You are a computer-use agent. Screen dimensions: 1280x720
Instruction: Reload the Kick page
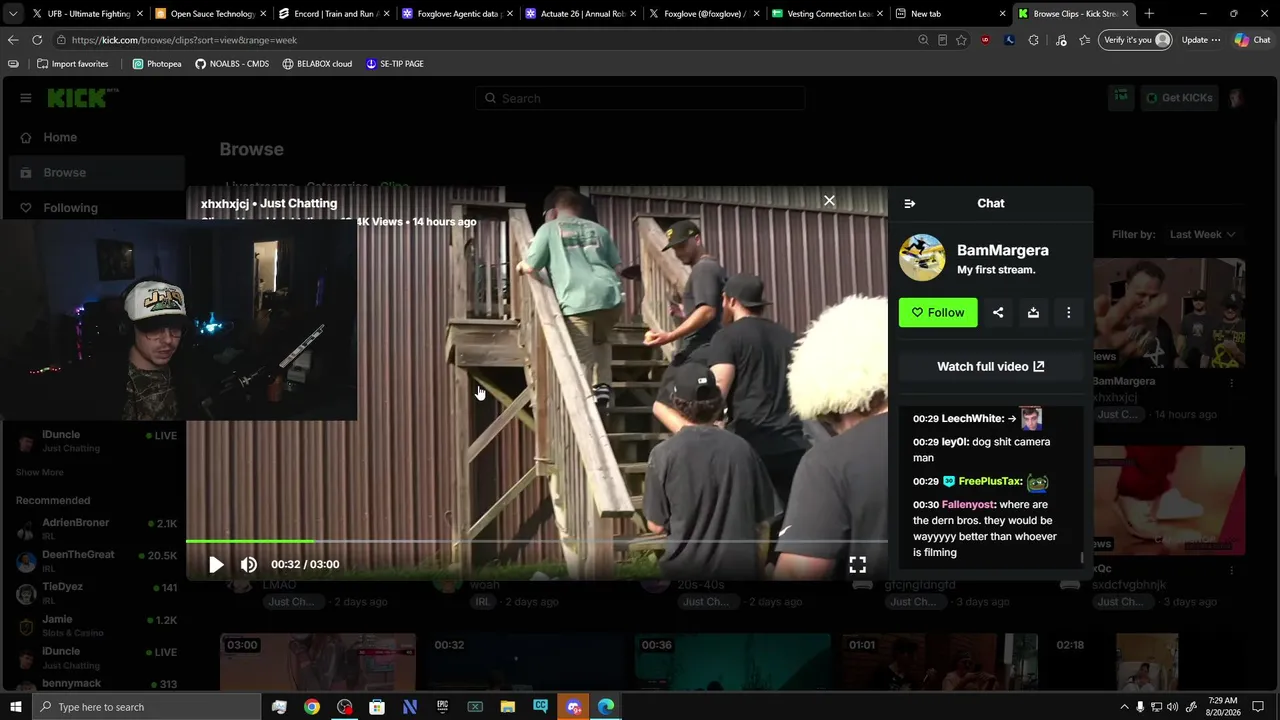point(37,40)
